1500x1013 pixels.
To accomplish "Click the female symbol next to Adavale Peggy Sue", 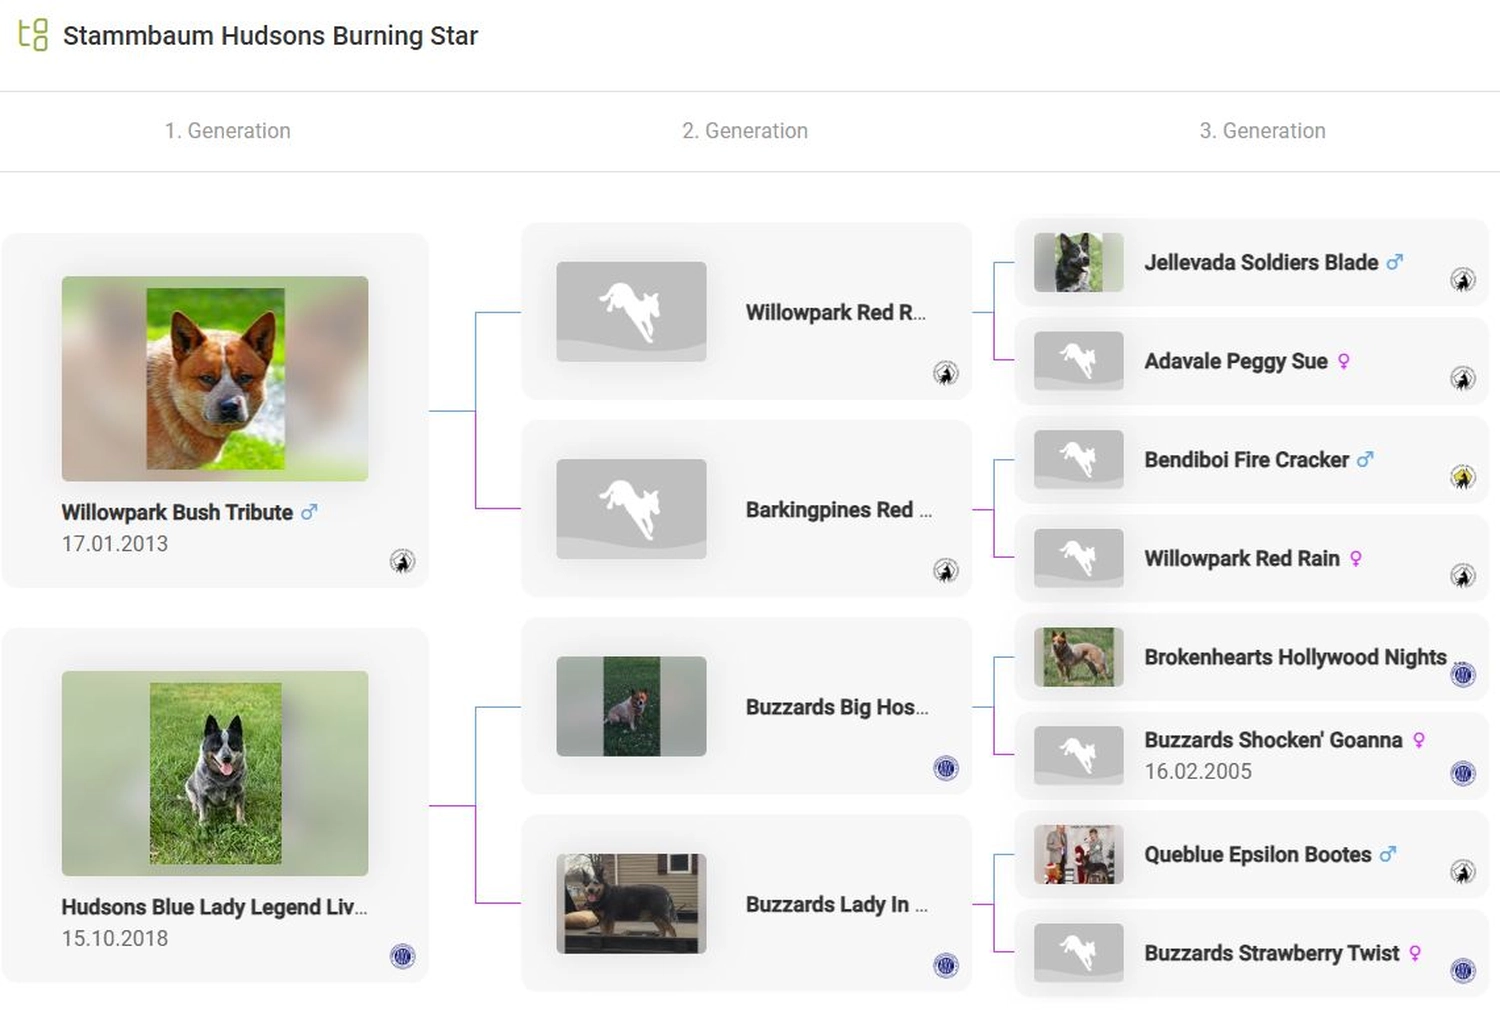I will click(1344, 361).
